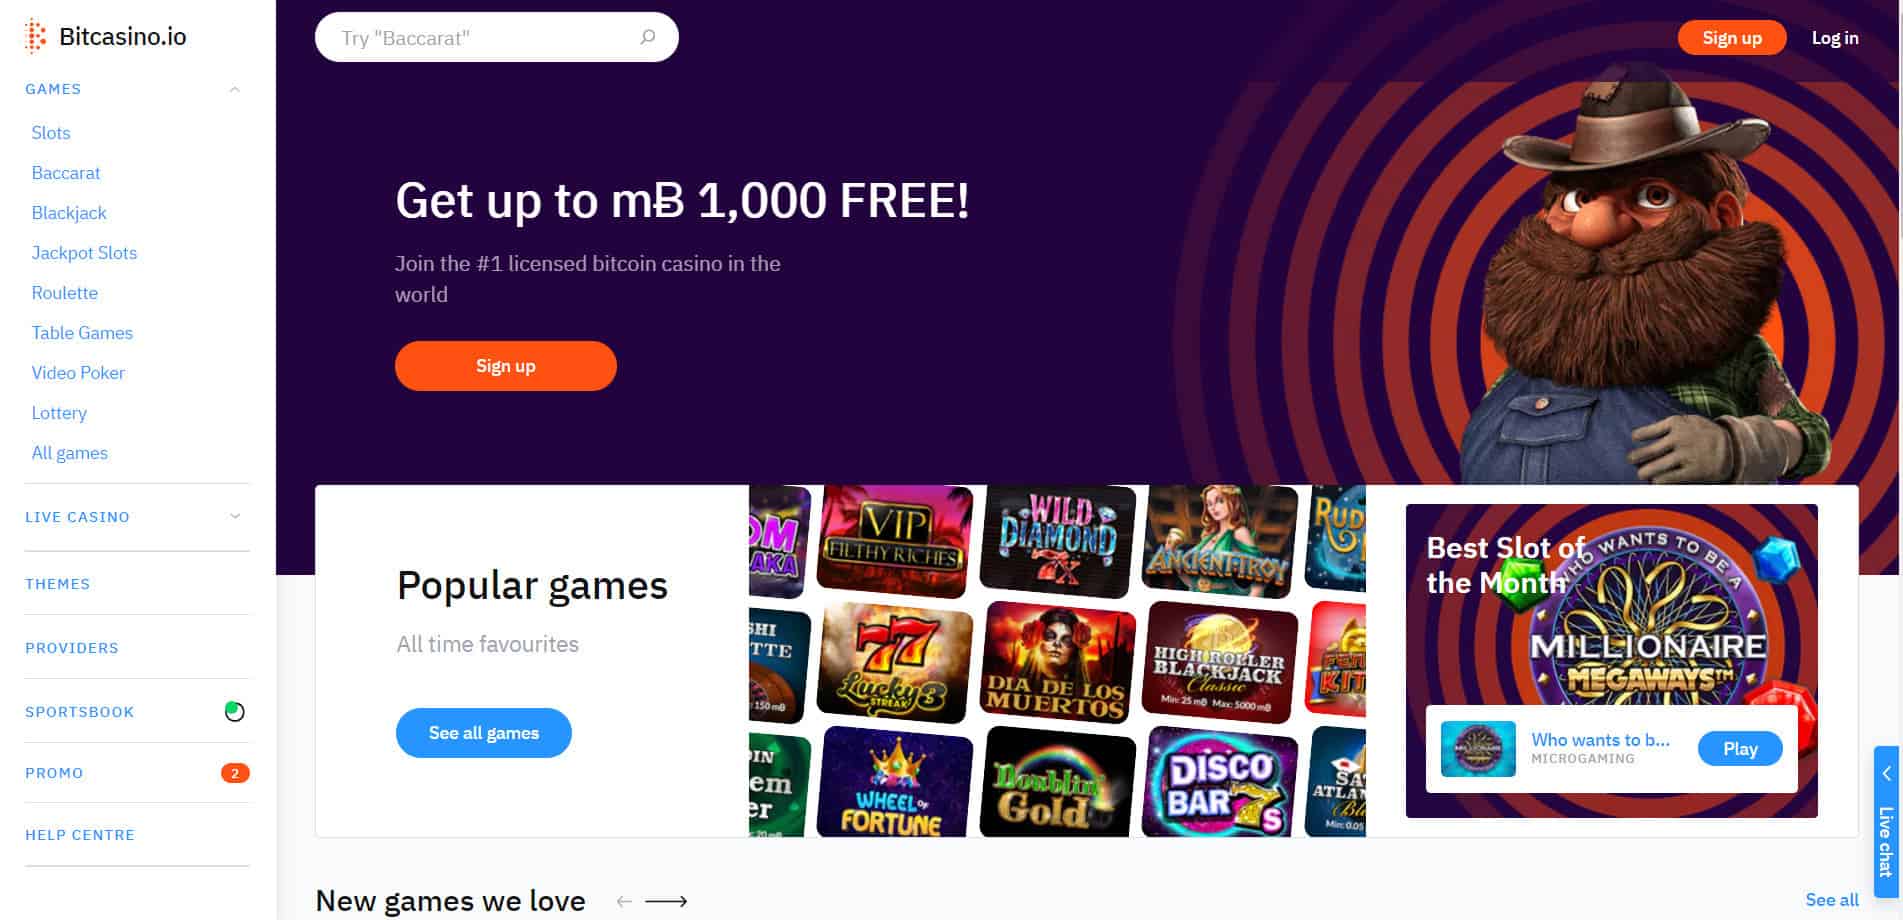
Task: Focus the Try Baccarat search field
Action: (x=497, y=37)
